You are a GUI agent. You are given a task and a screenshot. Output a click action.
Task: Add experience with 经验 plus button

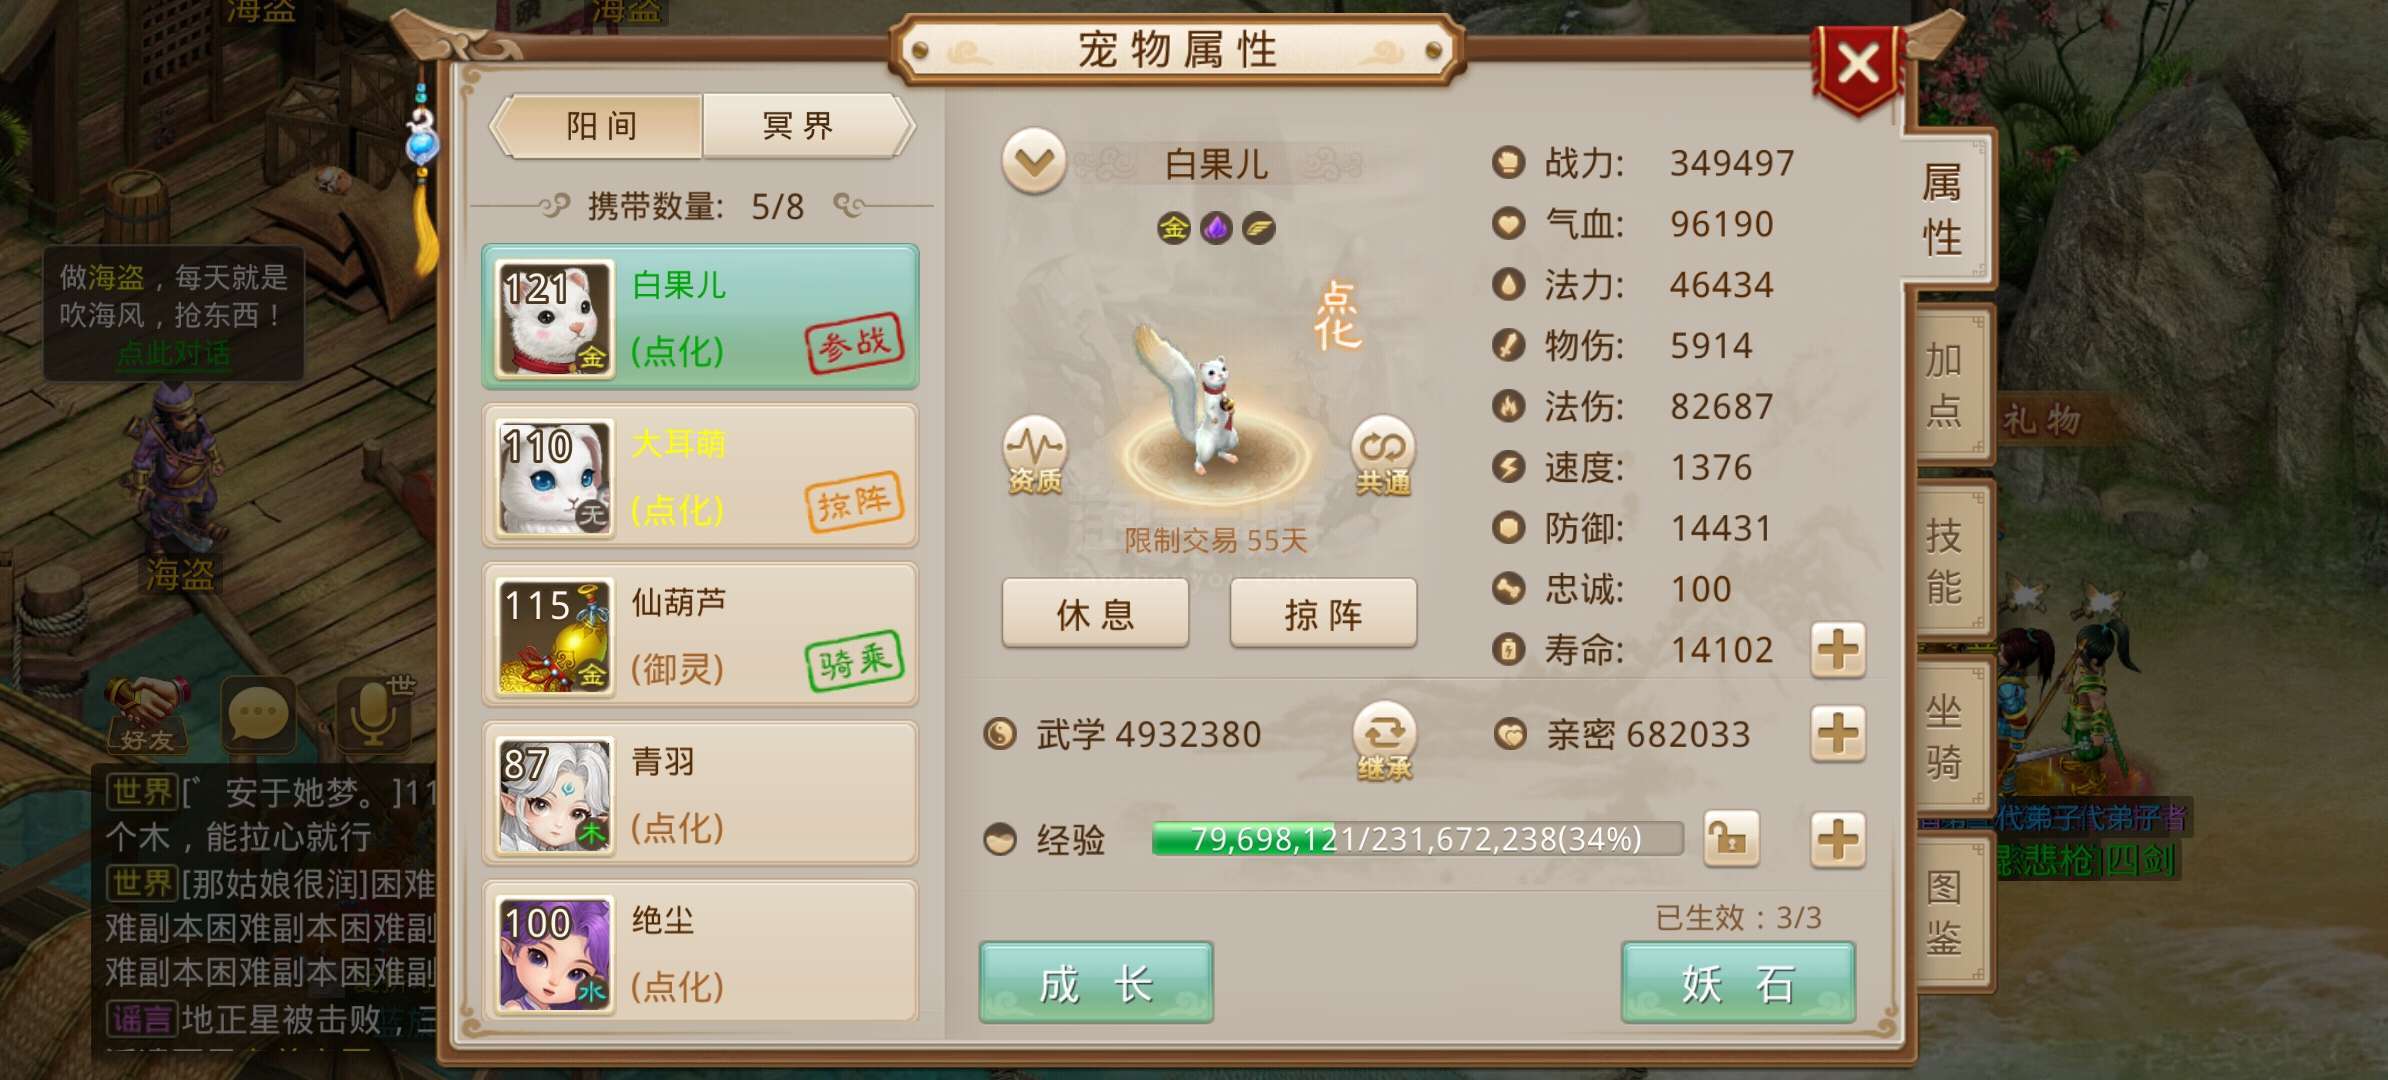tap(1838, 838)
